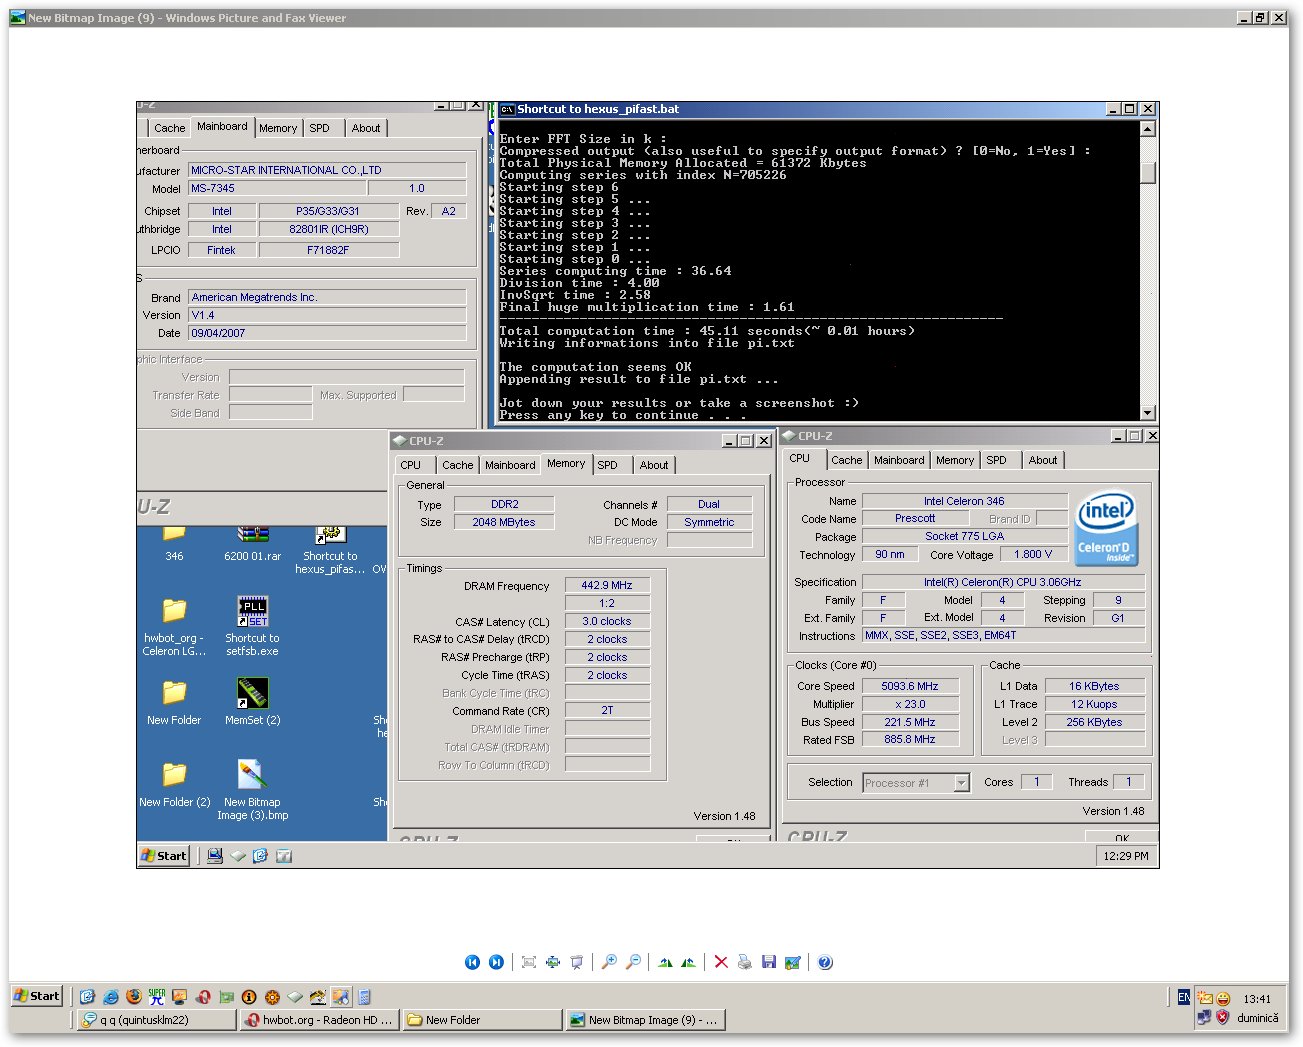Click the 13:41 system tray clock

point(1257,999)
